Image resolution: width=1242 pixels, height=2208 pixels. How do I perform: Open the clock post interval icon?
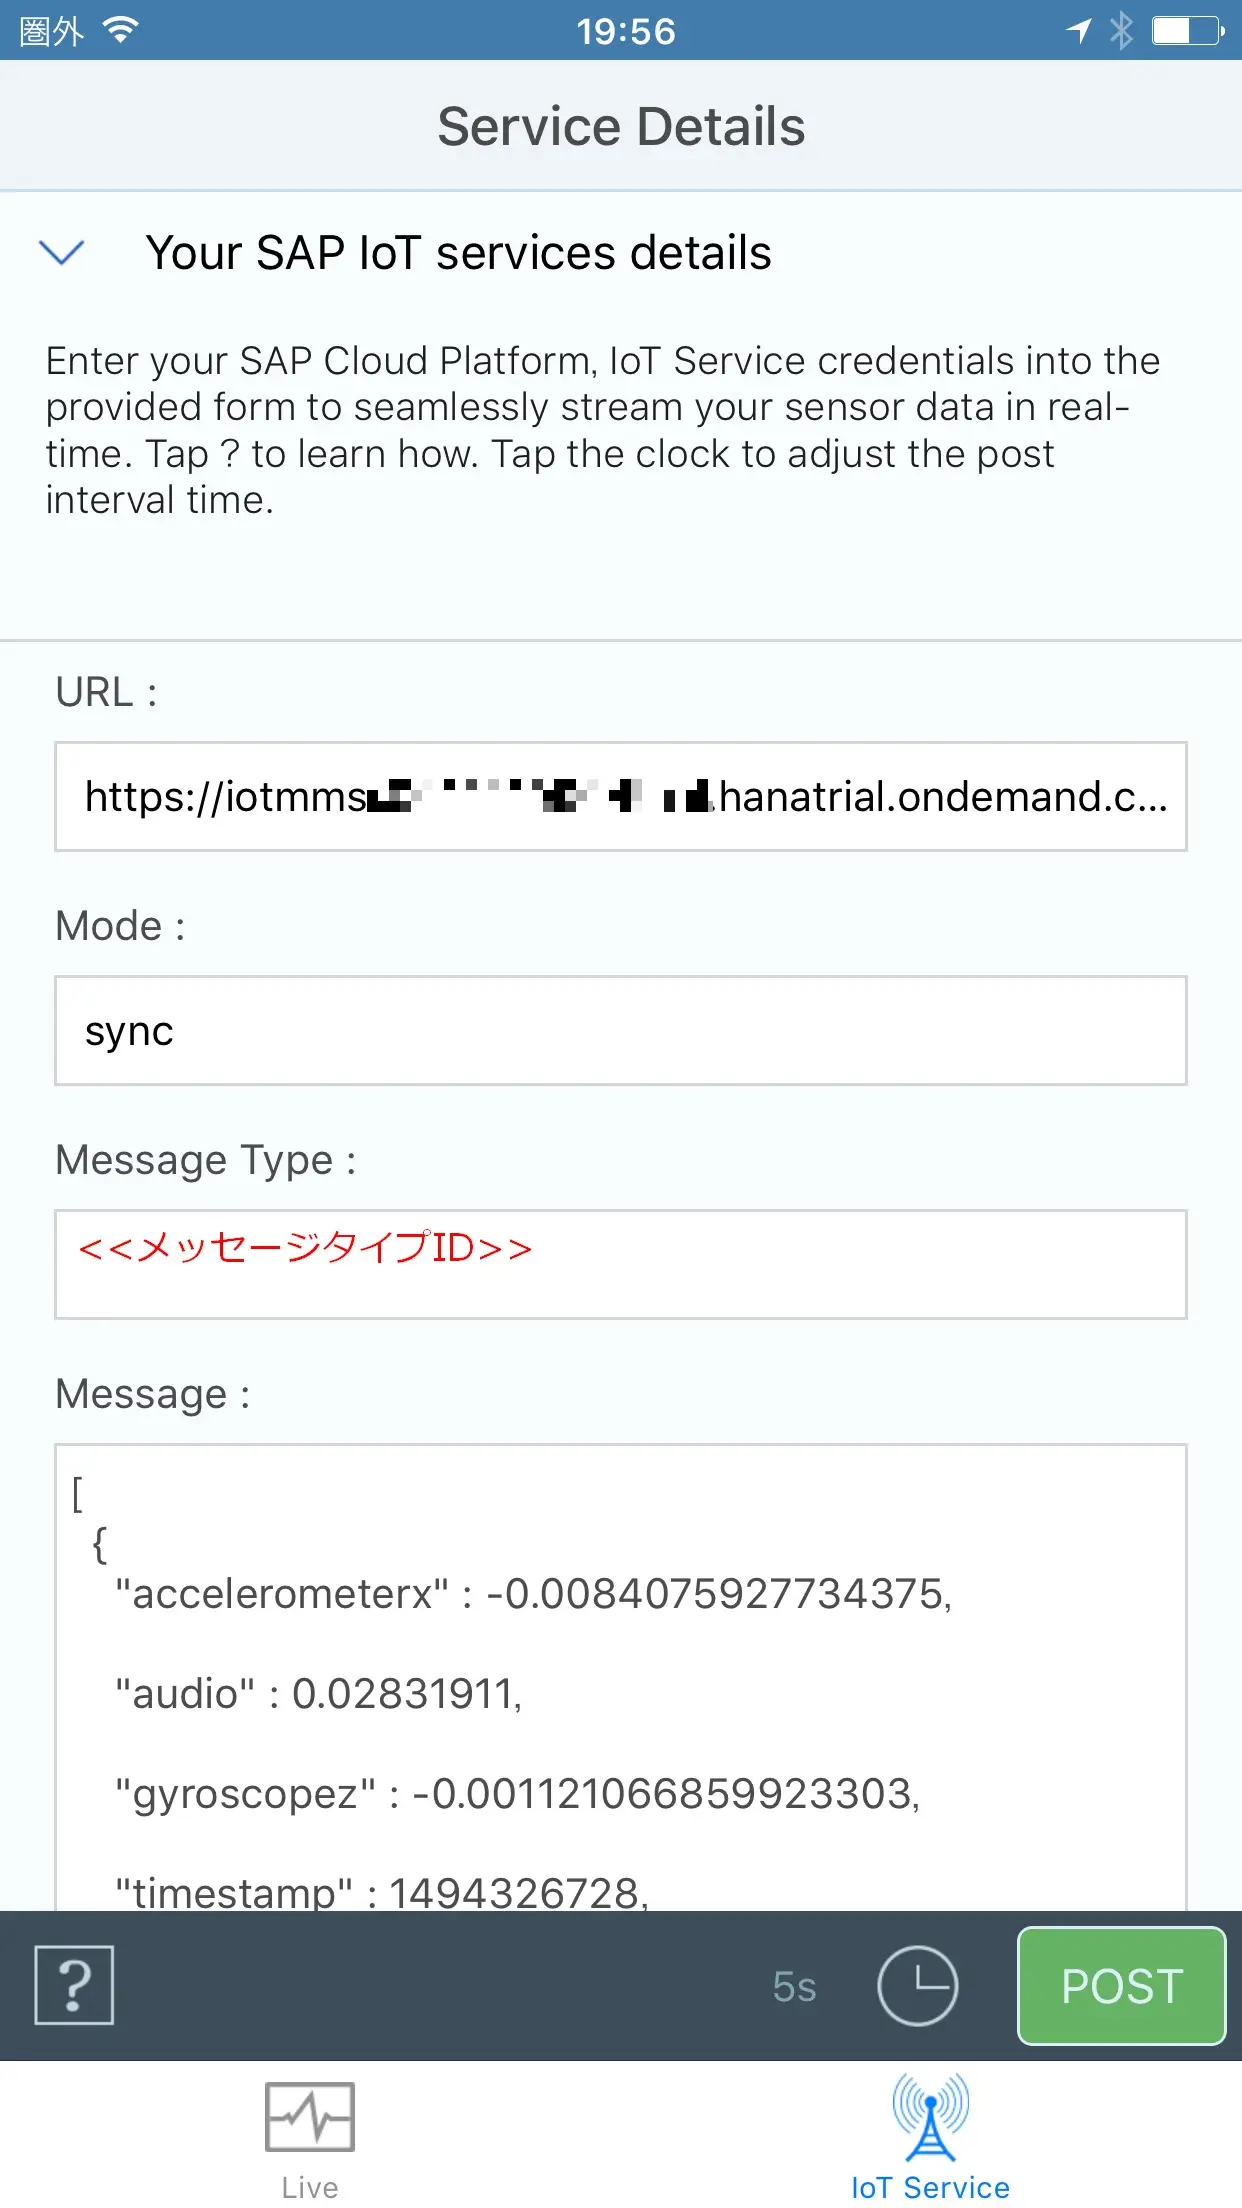tap(918, 1986)
